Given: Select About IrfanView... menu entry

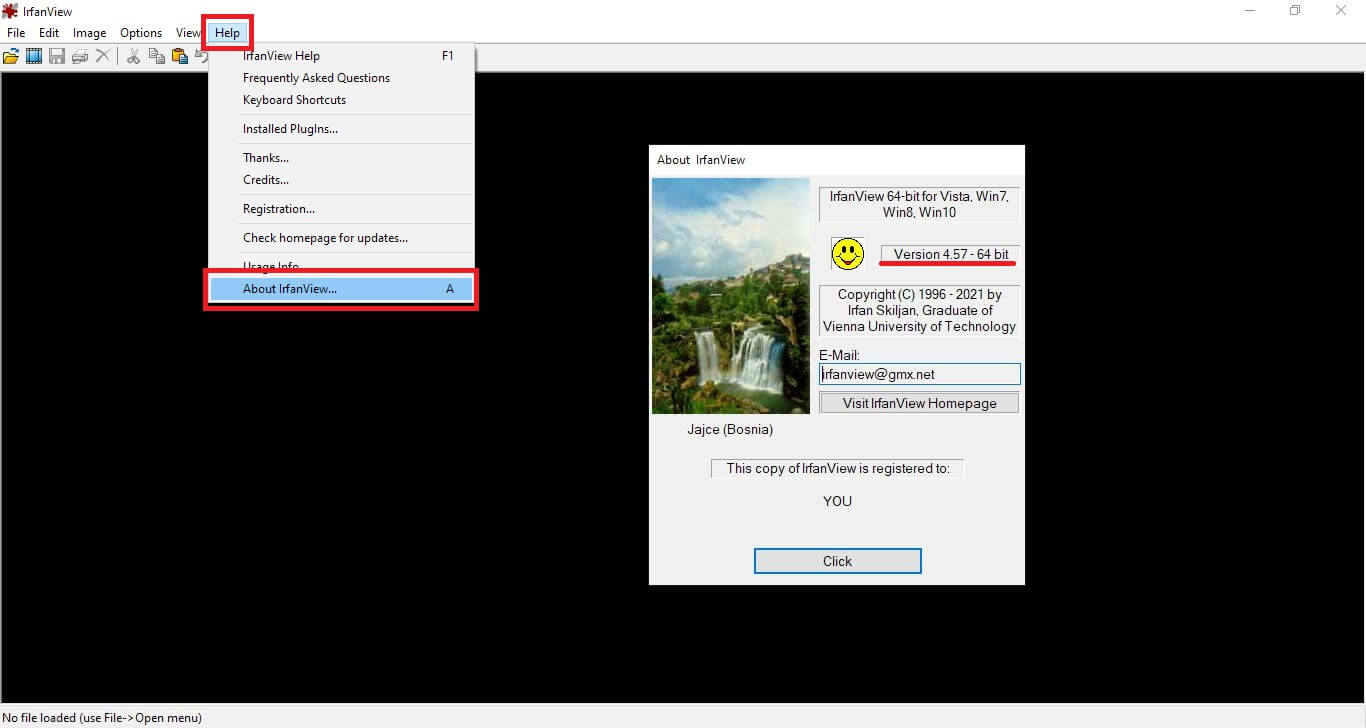Looking at the screenshot, I should click(341, 289).
